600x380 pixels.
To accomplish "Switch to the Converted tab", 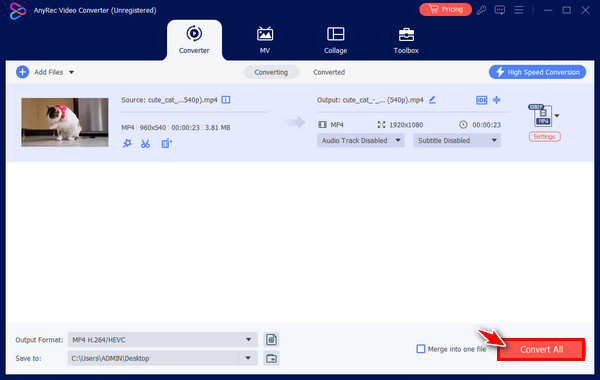I will click(x=329, y=72).
